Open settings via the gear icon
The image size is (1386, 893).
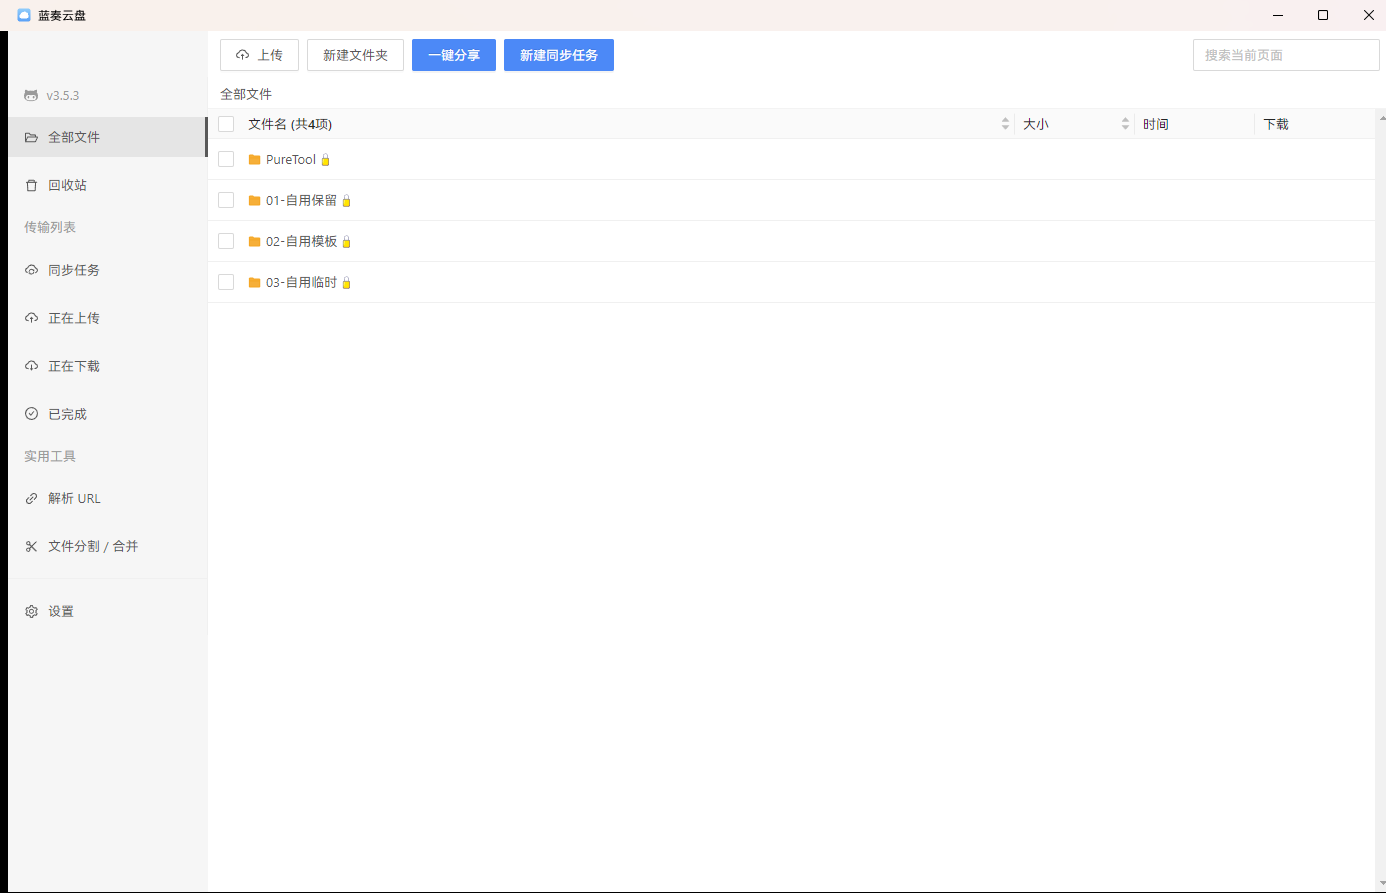[x=31, y=611]
